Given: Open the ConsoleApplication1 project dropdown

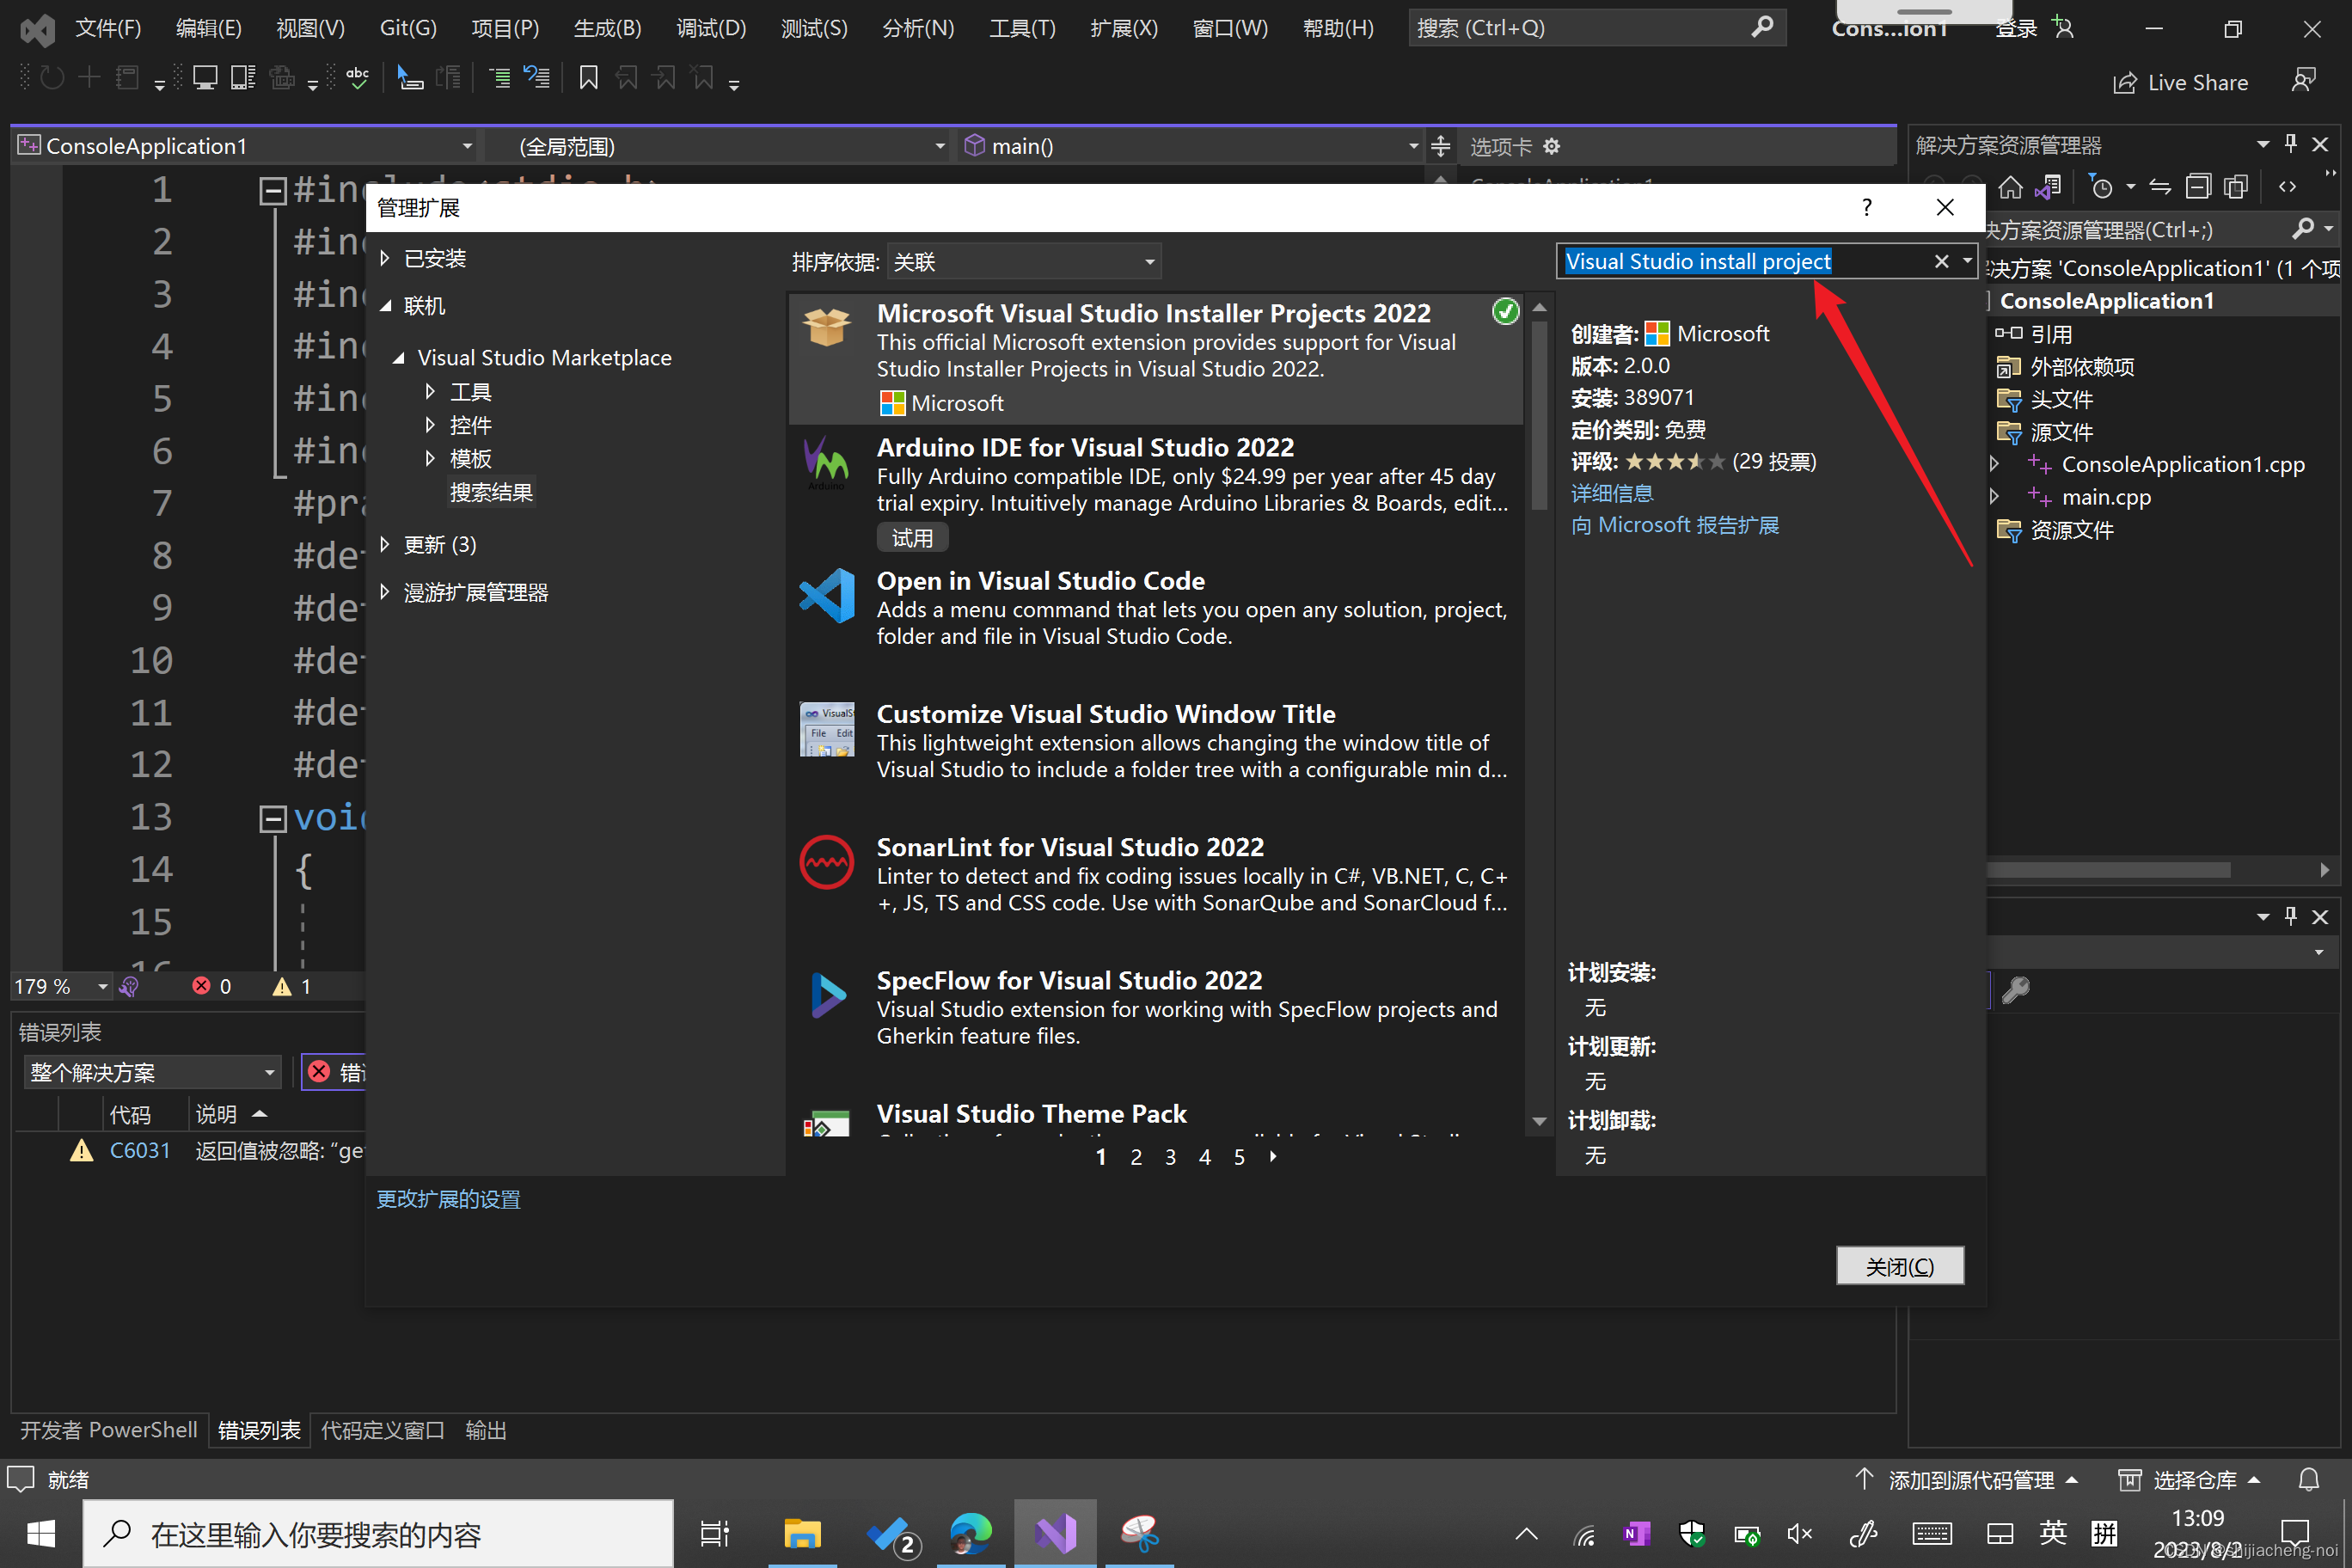Looking at the screenshot, I should point(245,147).
